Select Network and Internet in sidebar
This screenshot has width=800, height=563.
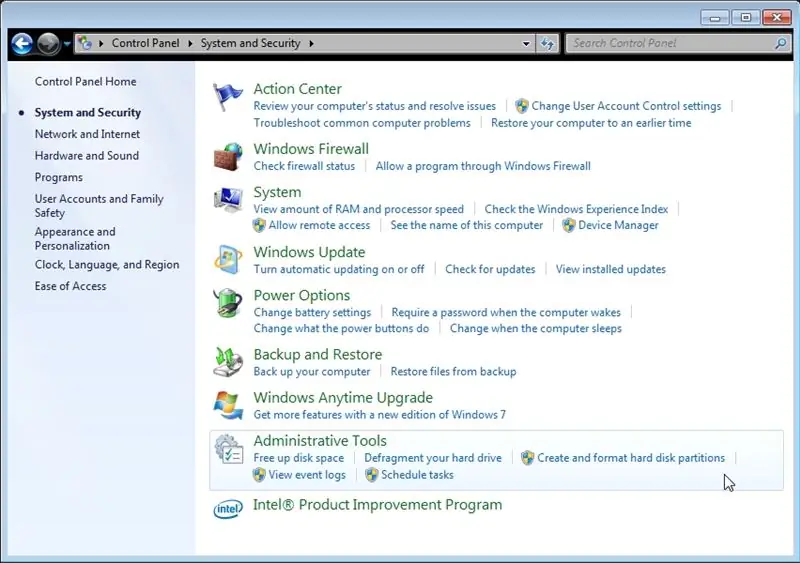coord(87,134)
